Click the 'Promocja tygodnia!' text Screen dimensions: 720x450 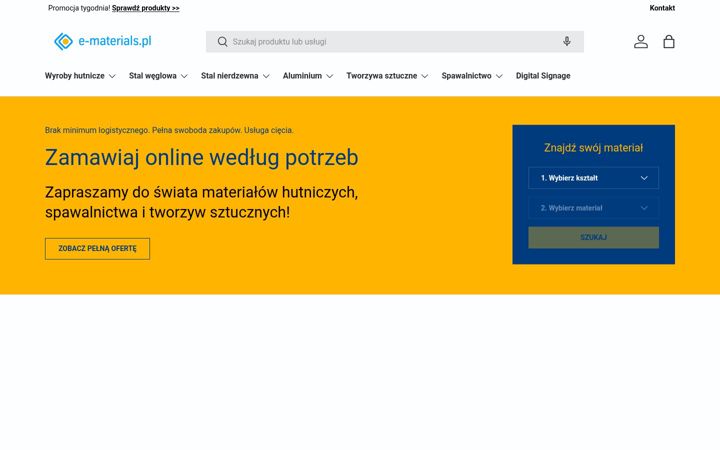79,8
